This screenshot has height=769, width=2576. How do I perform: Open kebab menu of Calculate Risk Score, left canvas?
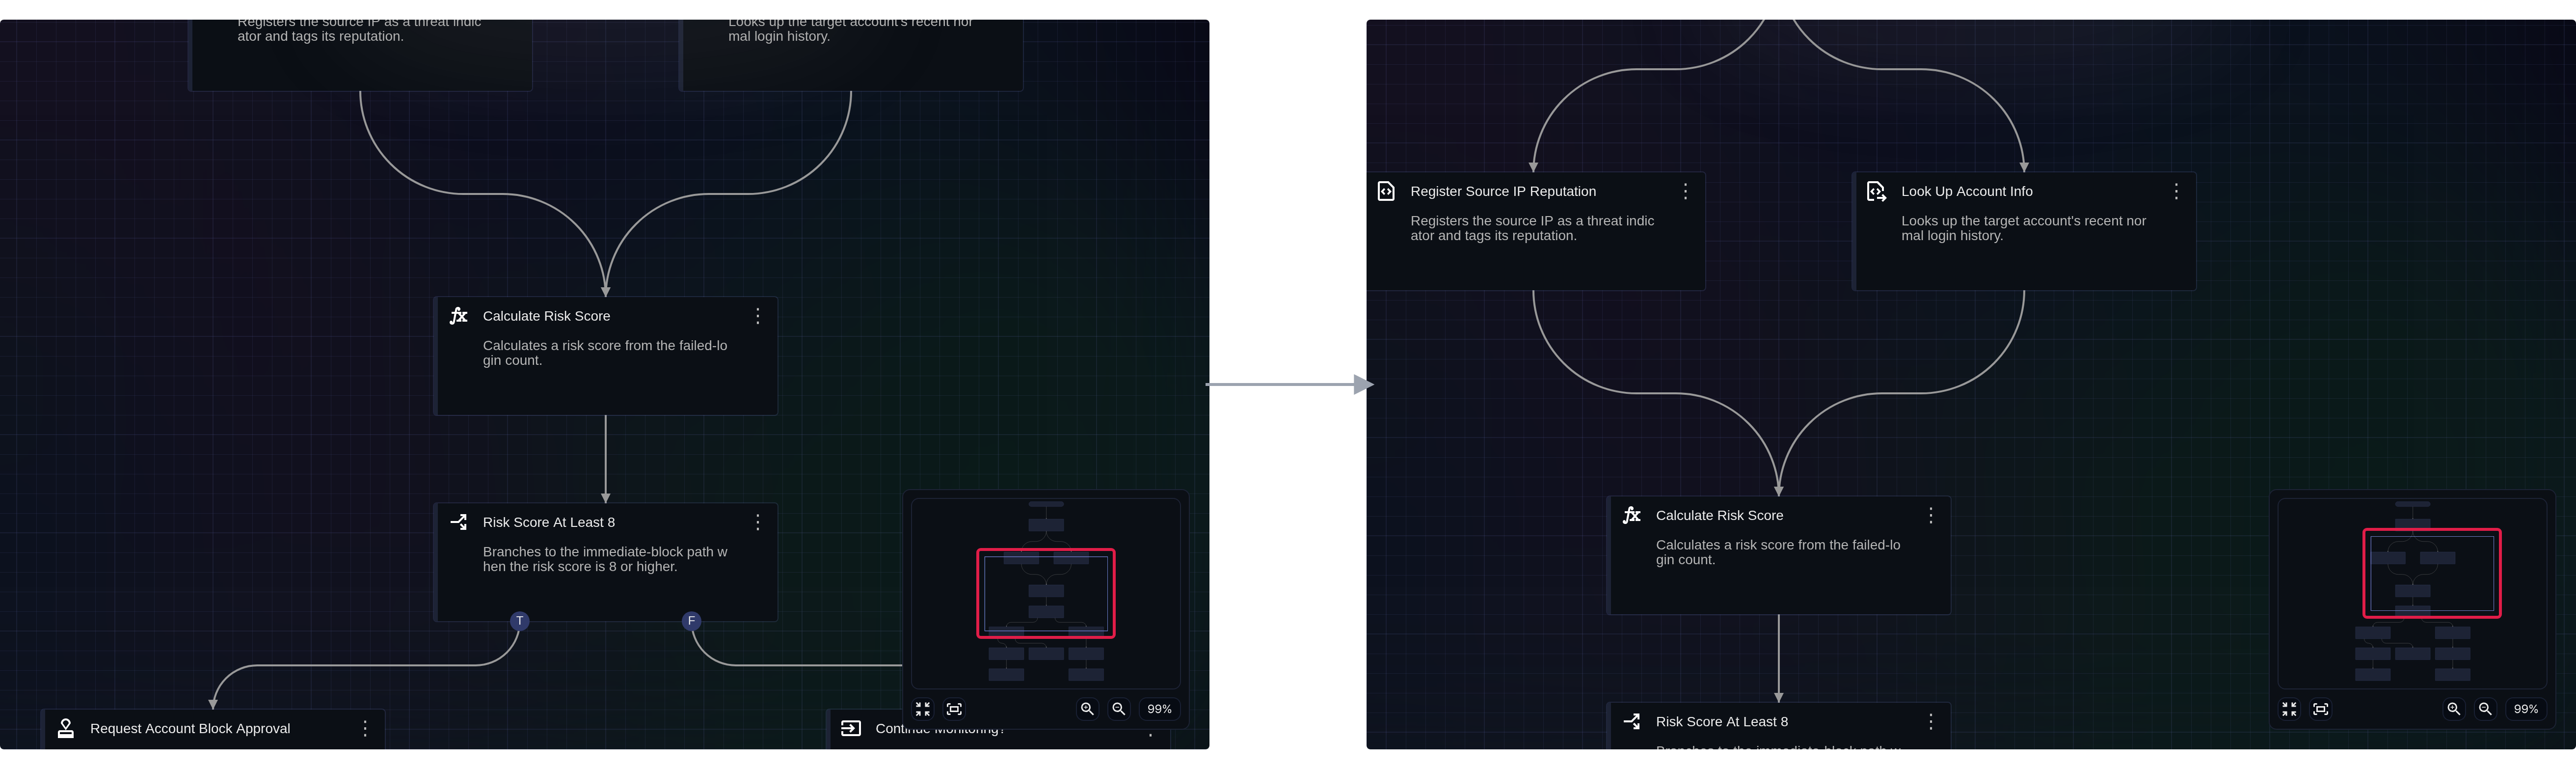(x=758, y=316)
